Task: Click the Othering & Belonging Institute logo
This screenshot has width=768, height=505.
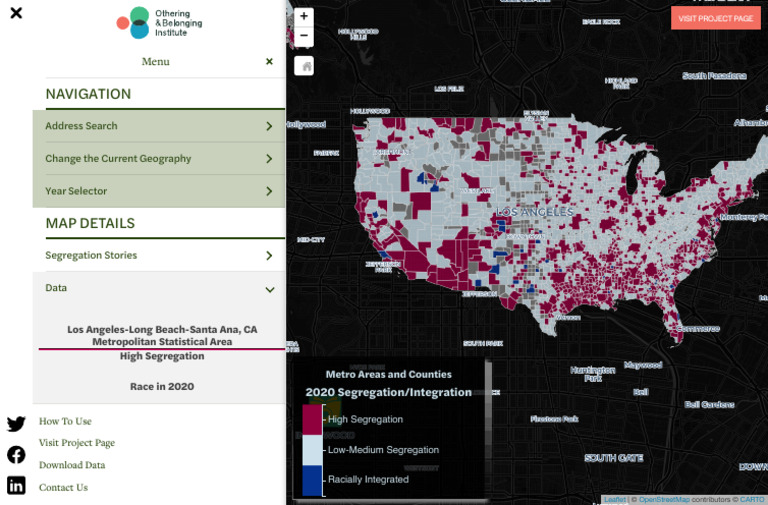Action: point(159,23)
